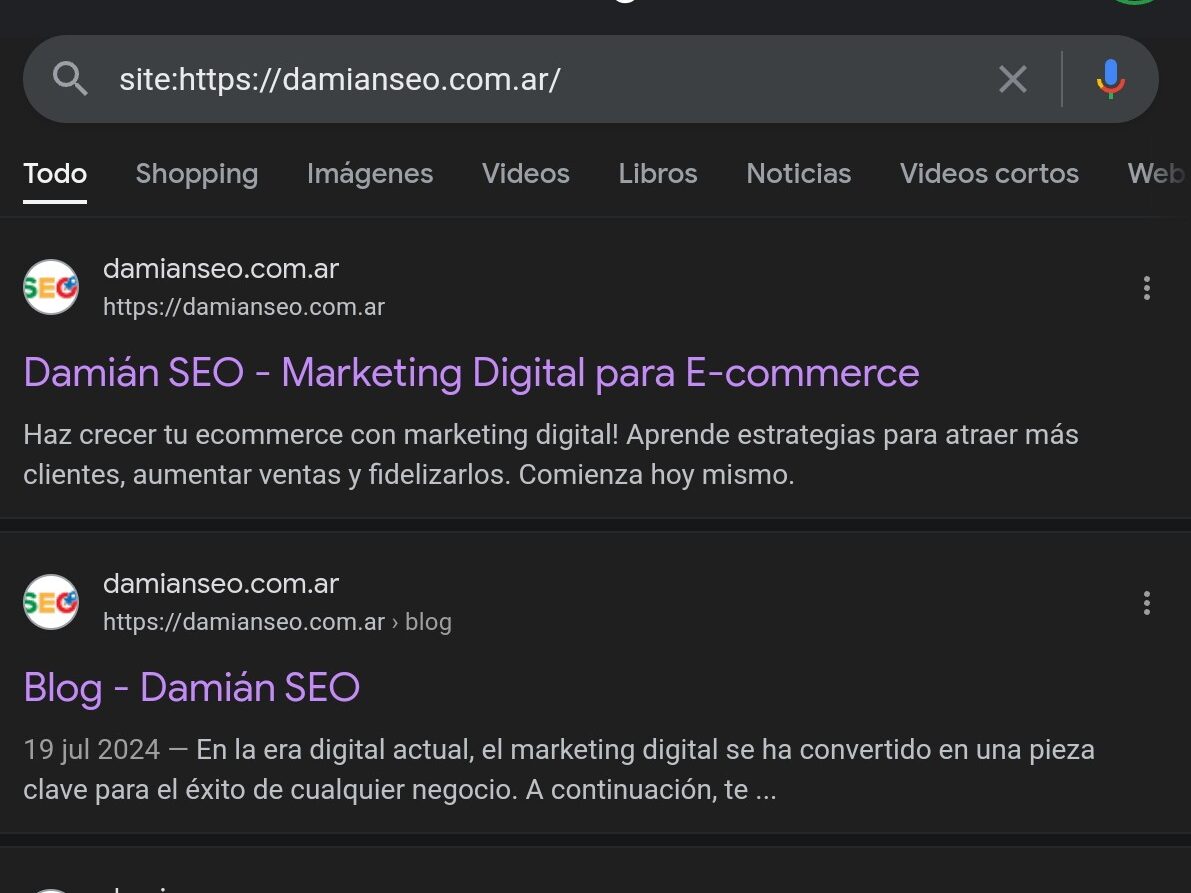Clear the search query with the X
This screenshot has height=893, width=1191.
(x=1012, y=79)
